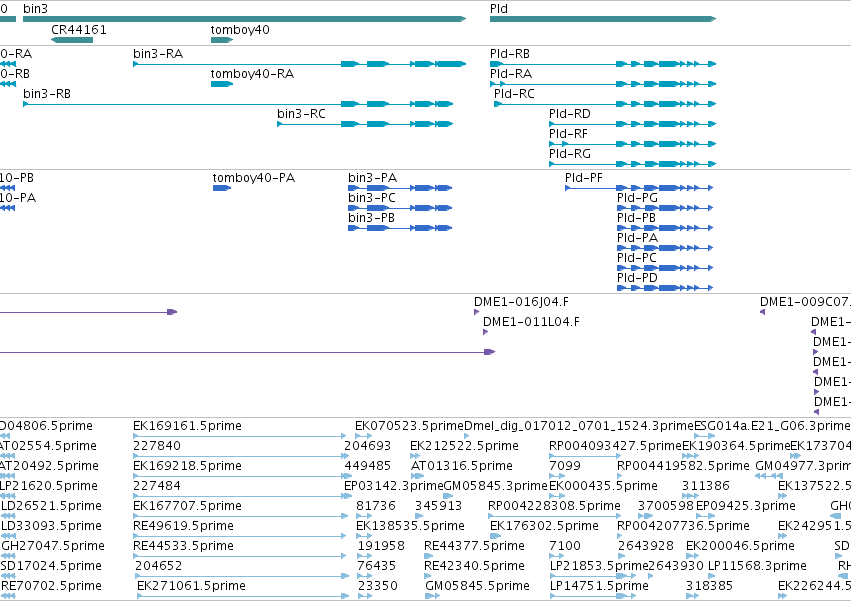
Task: Click the 191958 EST label
Action: (x=381, y=547)
